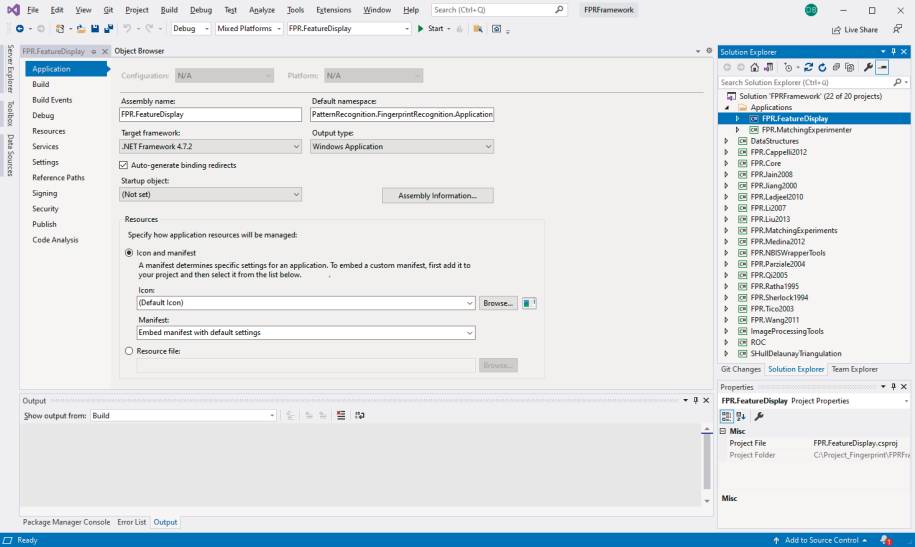Click the Assembly name input field
The width and height of the screenshot is (915, 547).
(211, 114)
